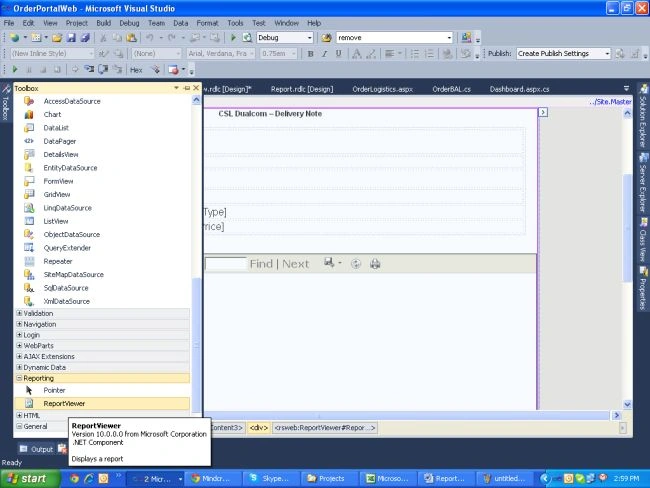
Task: Switch to OrderLogistics.aspx tab
Action: point(383,89)
